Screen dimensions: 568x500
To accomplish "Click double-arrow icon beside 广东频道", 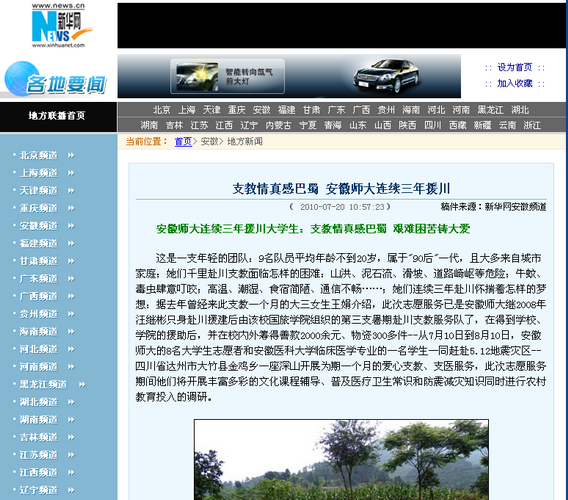I will 71,279.
